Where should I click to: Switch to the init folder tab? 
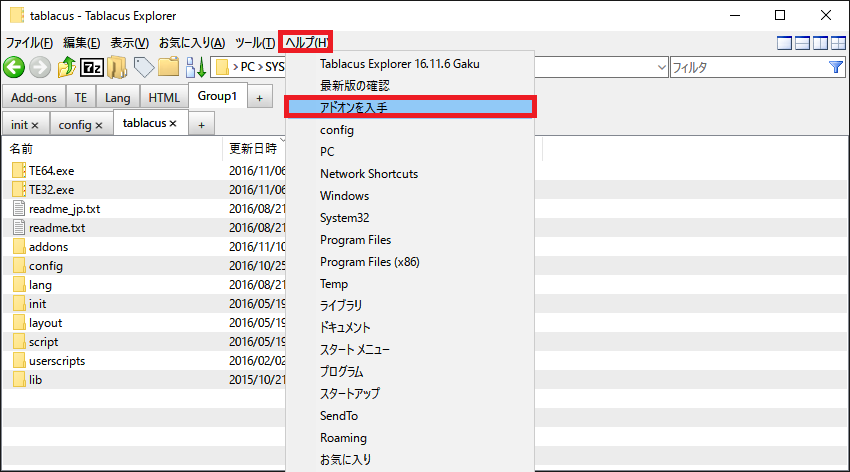click(20, 125)
